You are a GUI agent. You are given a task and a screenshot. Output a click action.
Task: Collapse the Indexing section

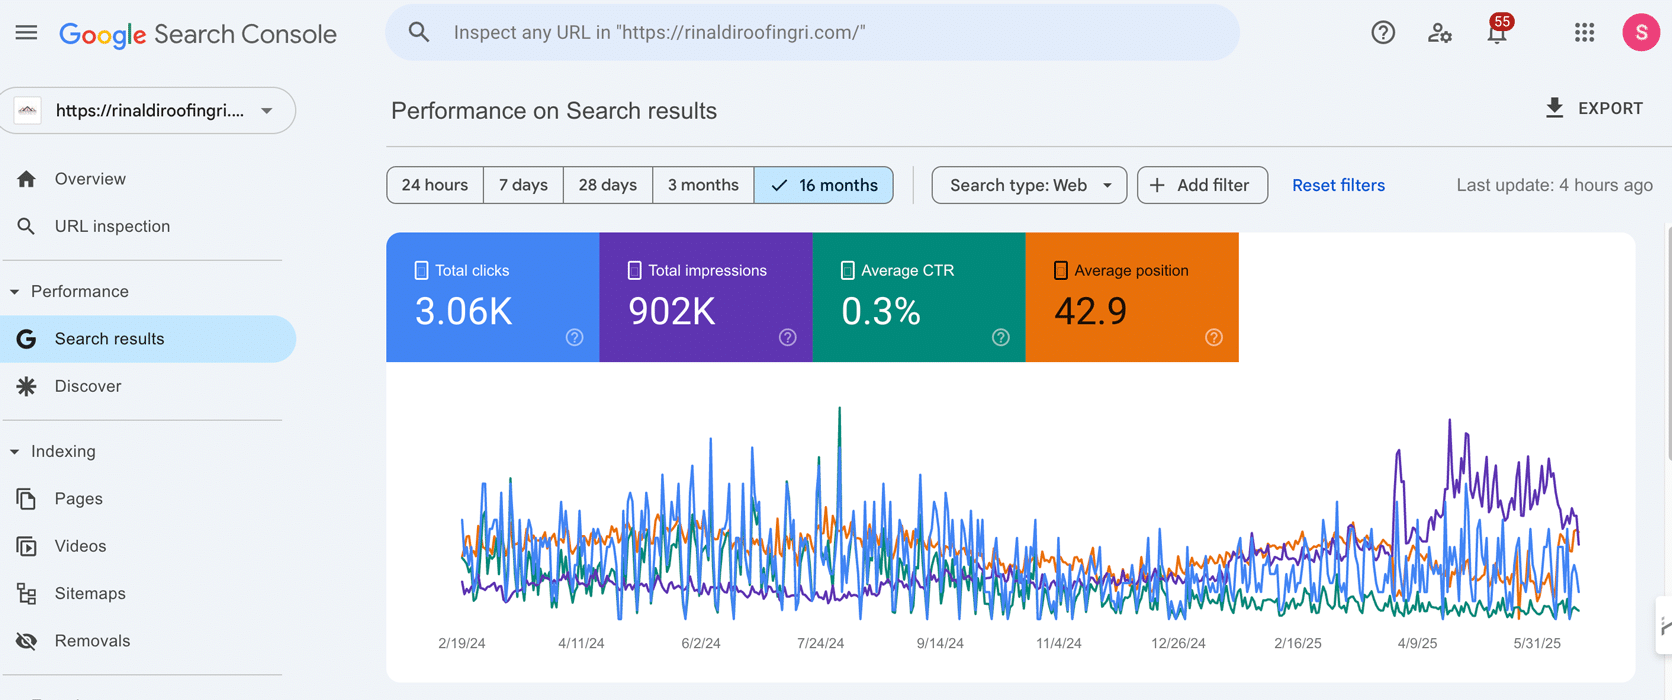coord(15,452)
